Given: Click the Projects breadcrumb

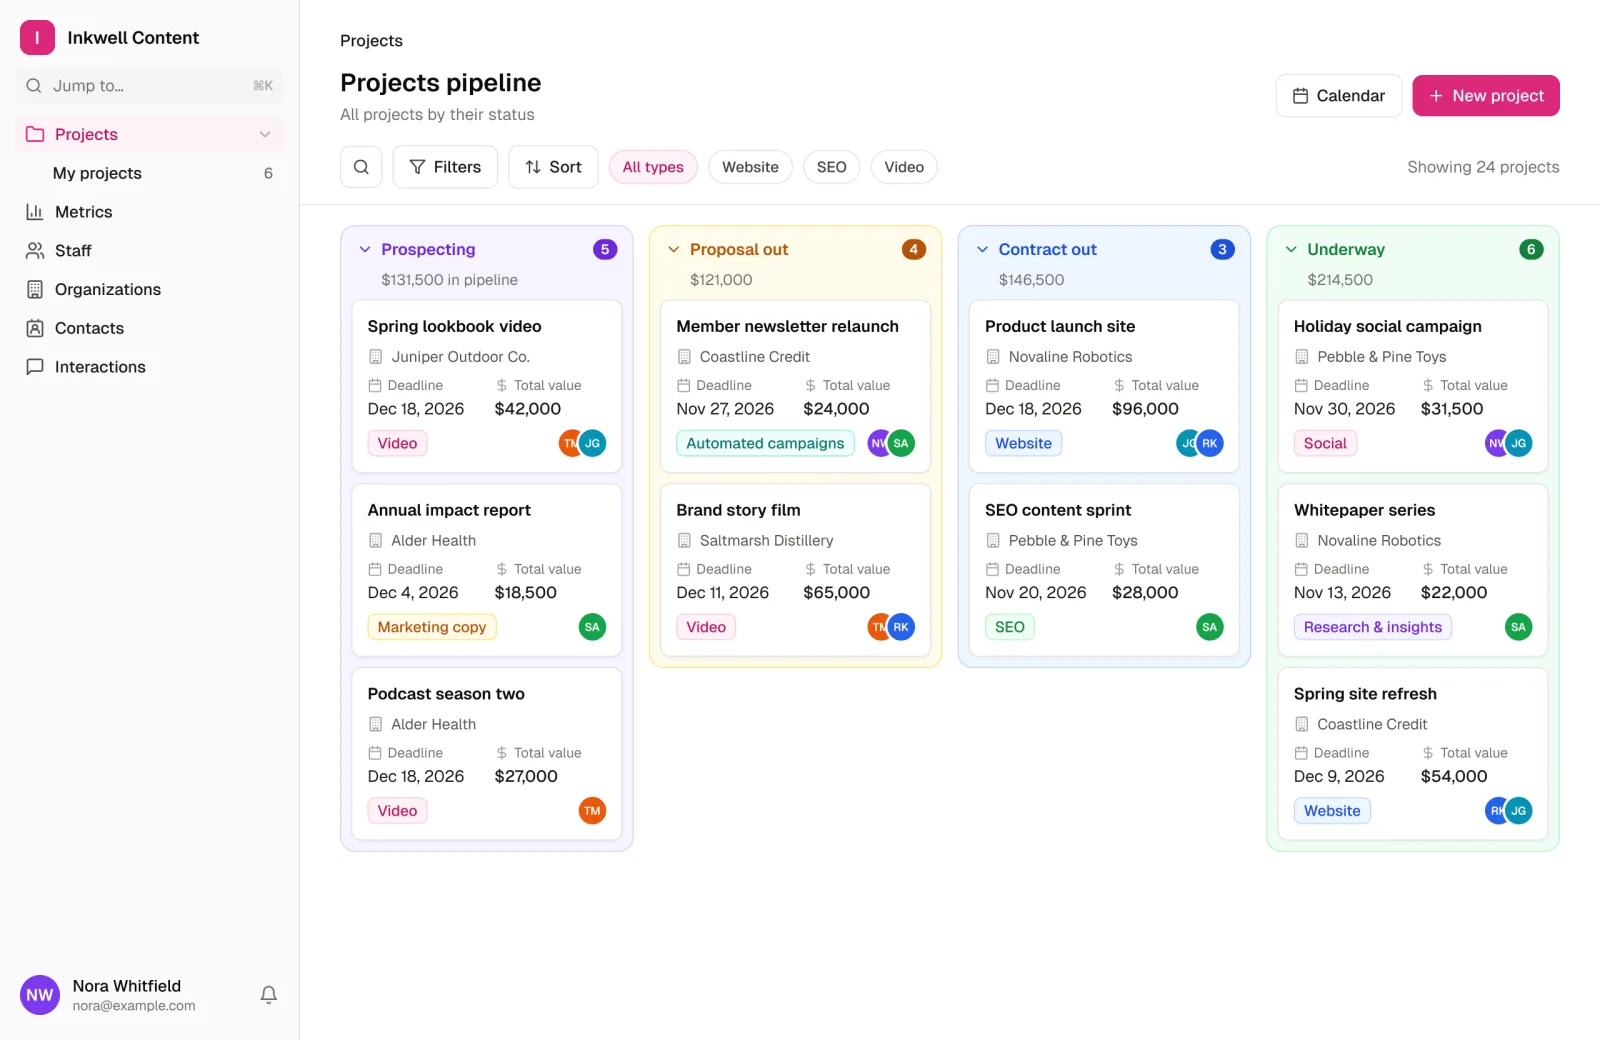Looking at the screenshot, I should tap(371, 41).
